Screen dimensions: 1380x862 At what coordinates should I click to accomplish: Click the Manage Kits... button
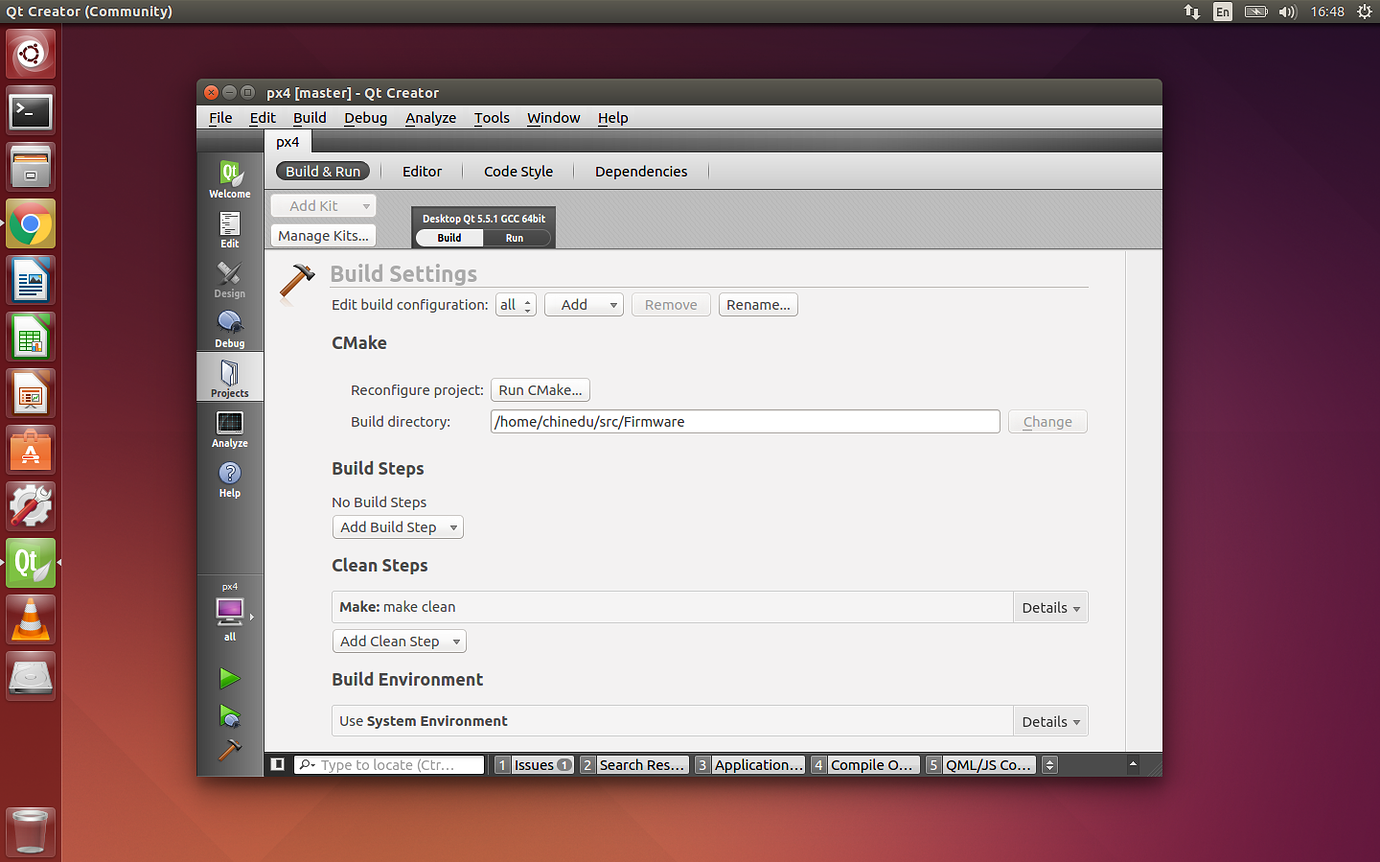[323, 236]
